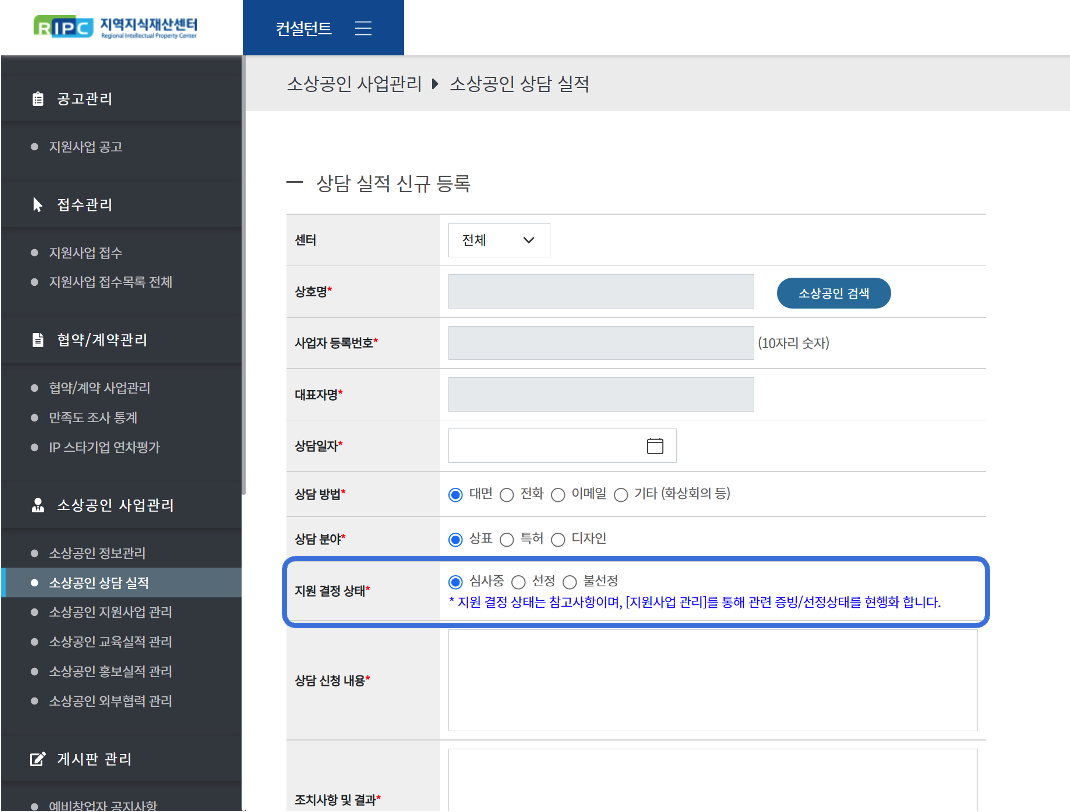
Task: Click the edit icon beside 게시판 관리
Action: (x=38, y=760)
